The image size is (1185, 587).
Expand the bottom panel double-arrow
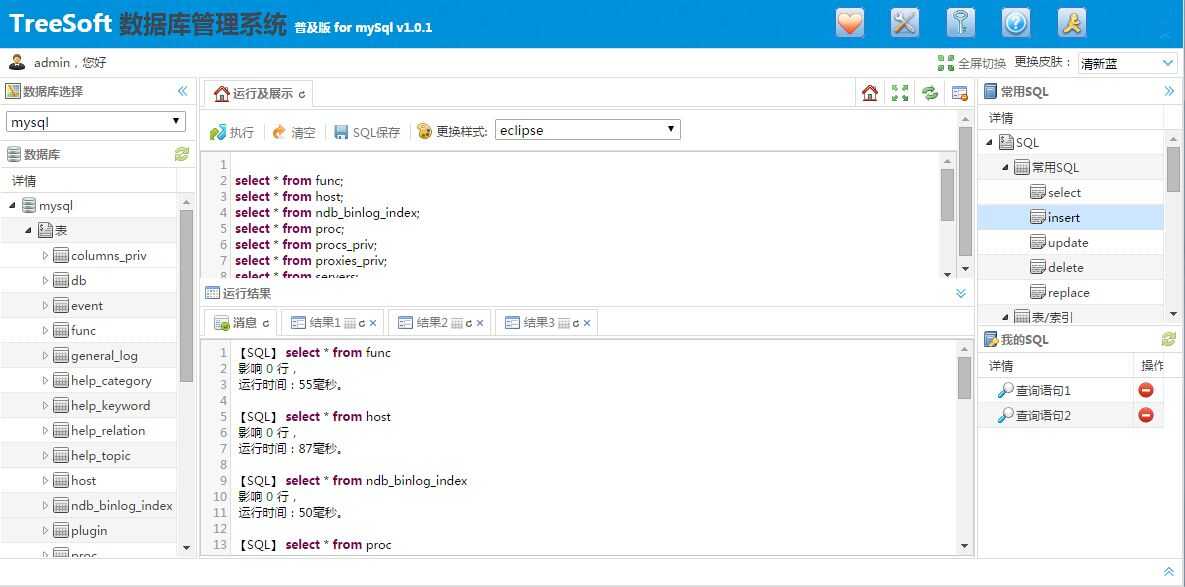pos(1168,572)
